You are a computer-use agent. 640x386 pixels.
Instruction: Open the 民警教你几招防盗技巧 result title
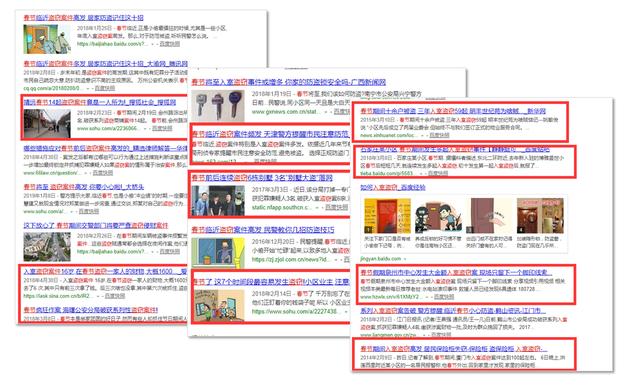[x=263, y=230]
